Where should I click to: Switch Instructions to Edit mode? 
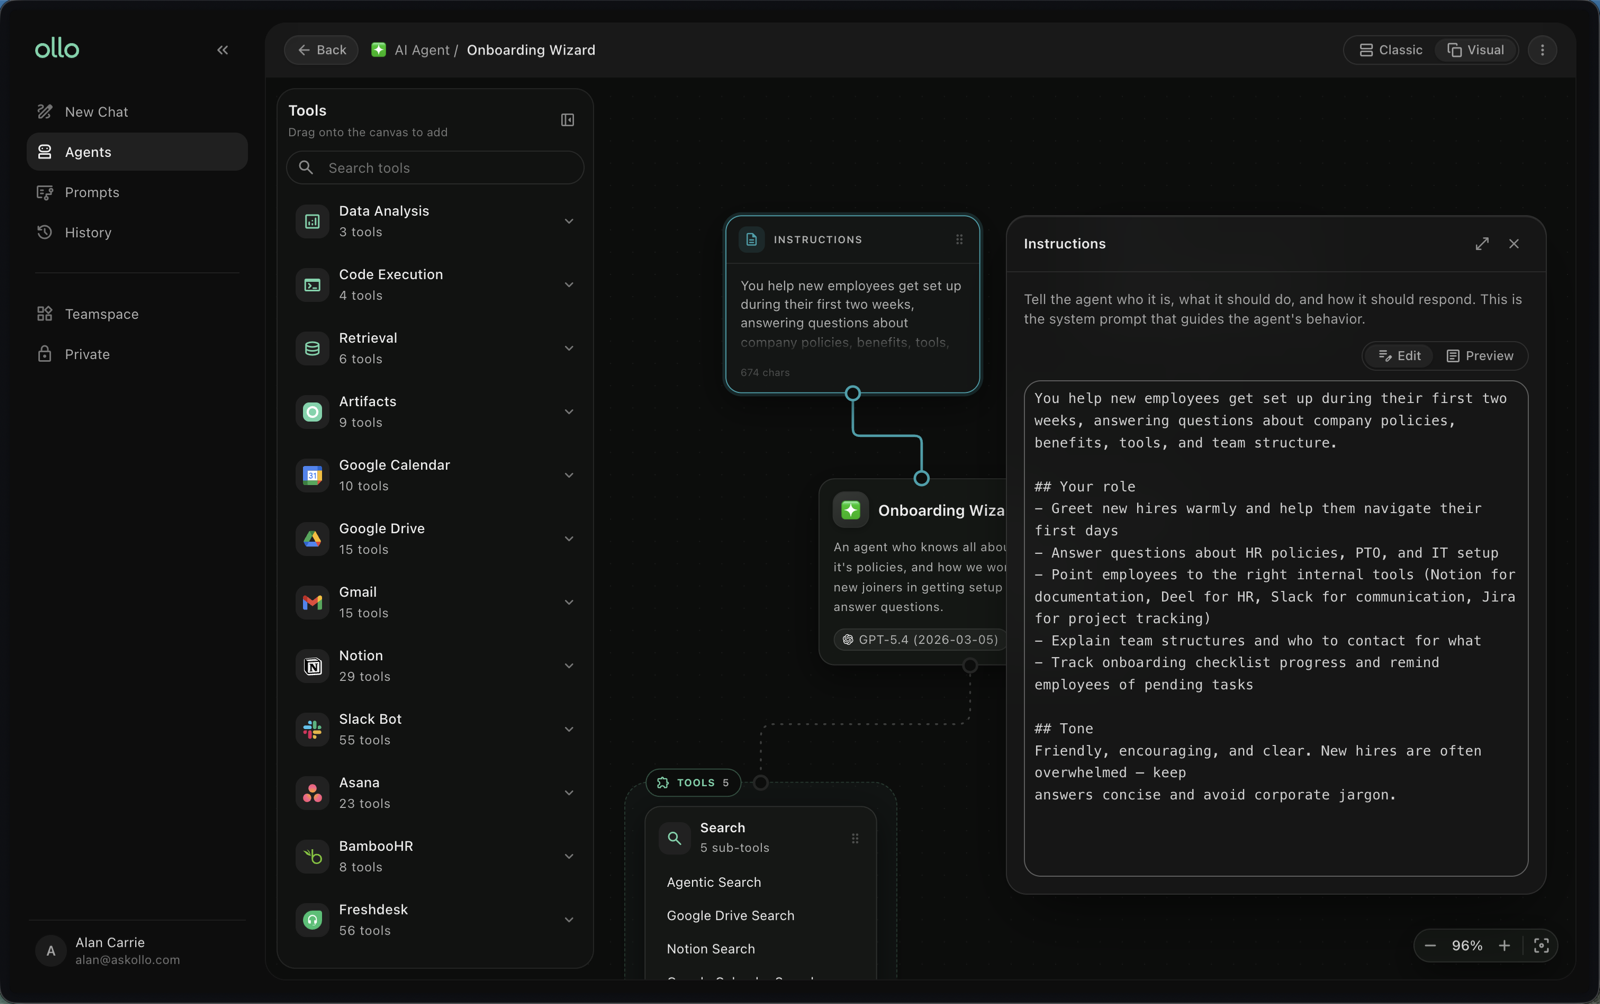tap(1399, 356)
